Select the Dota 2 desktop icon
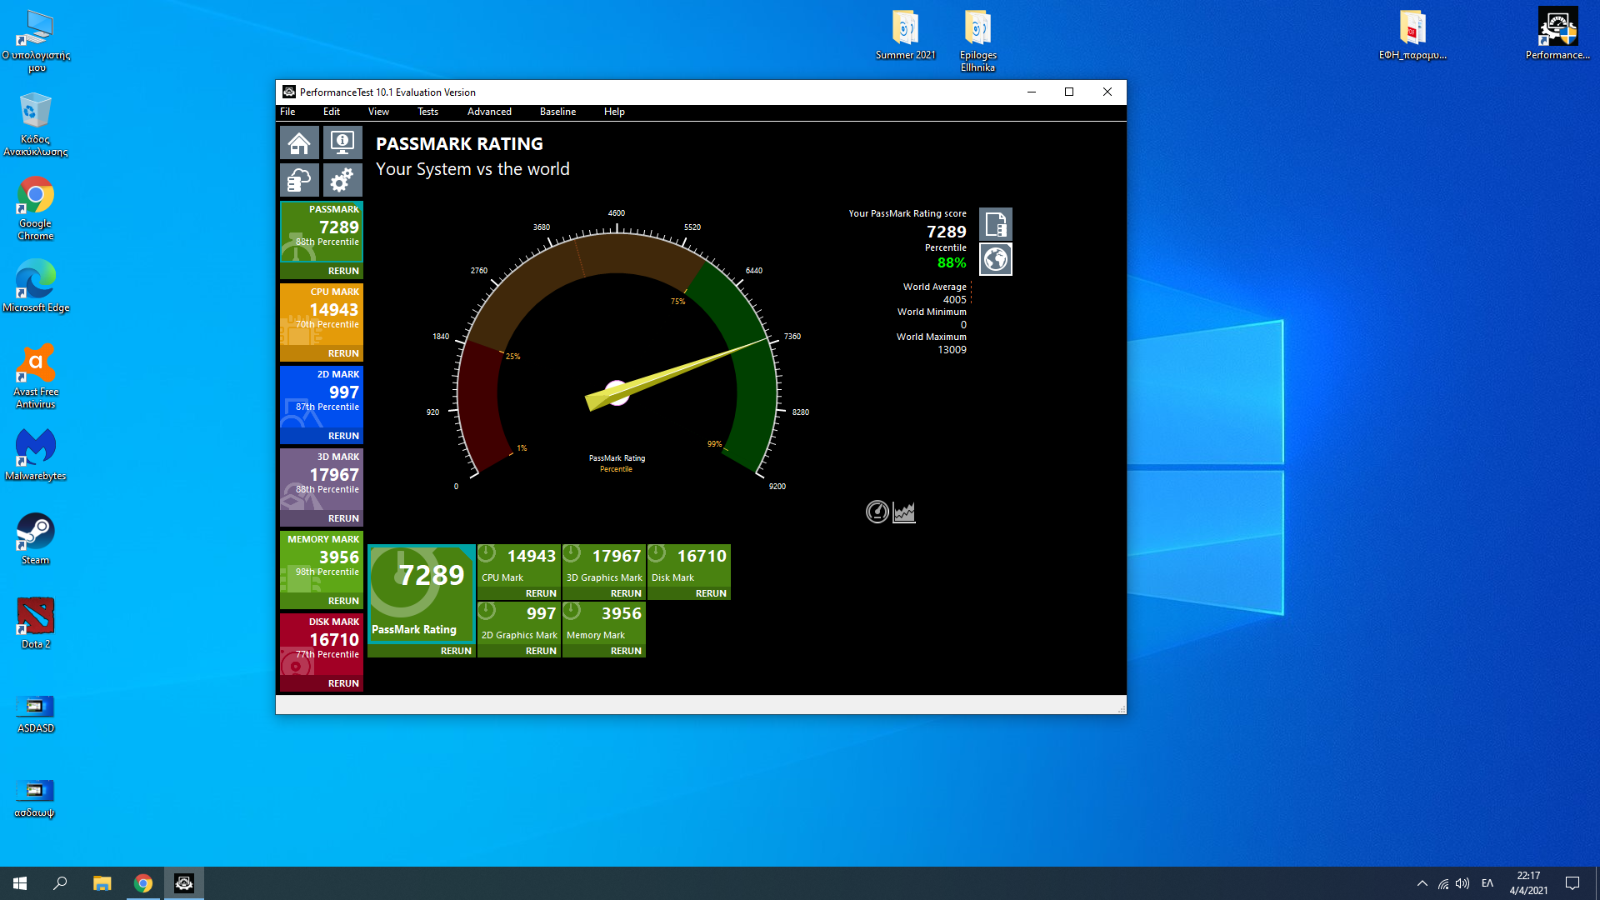 (36, 623)
